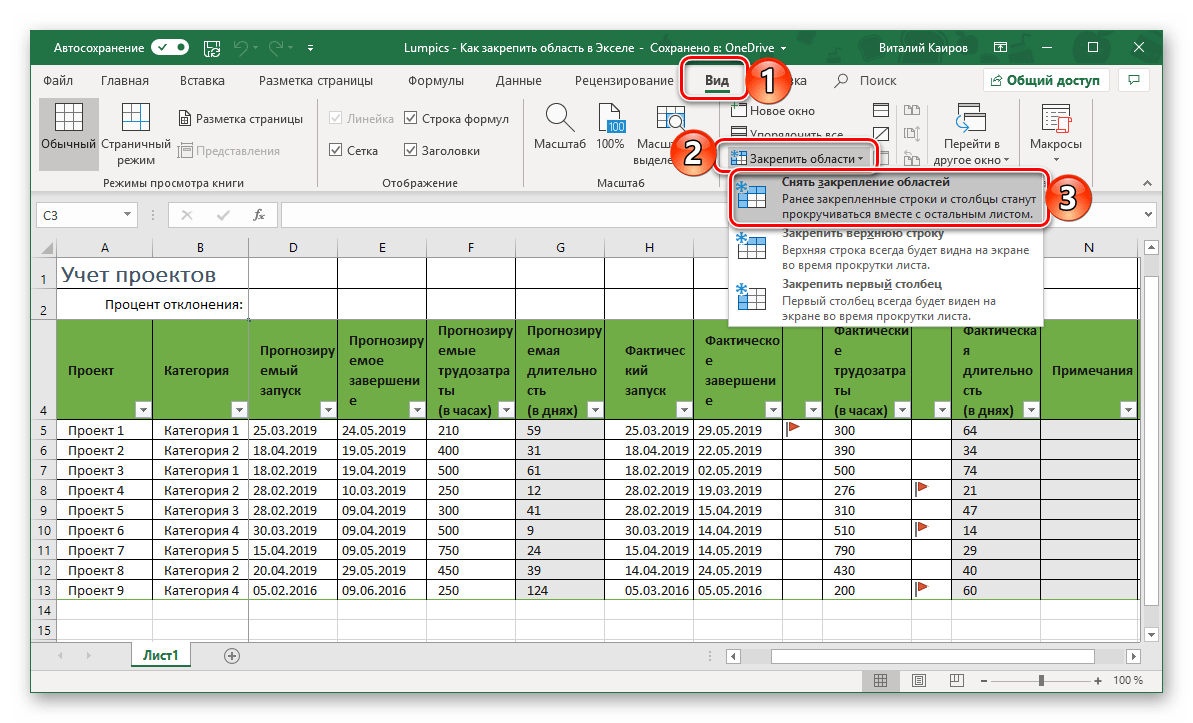Expand the Freeze panes (Закрепить области) dropdown
This screenshot has height=723, width=1193.
pyautogui.click(x=797, y=159)
